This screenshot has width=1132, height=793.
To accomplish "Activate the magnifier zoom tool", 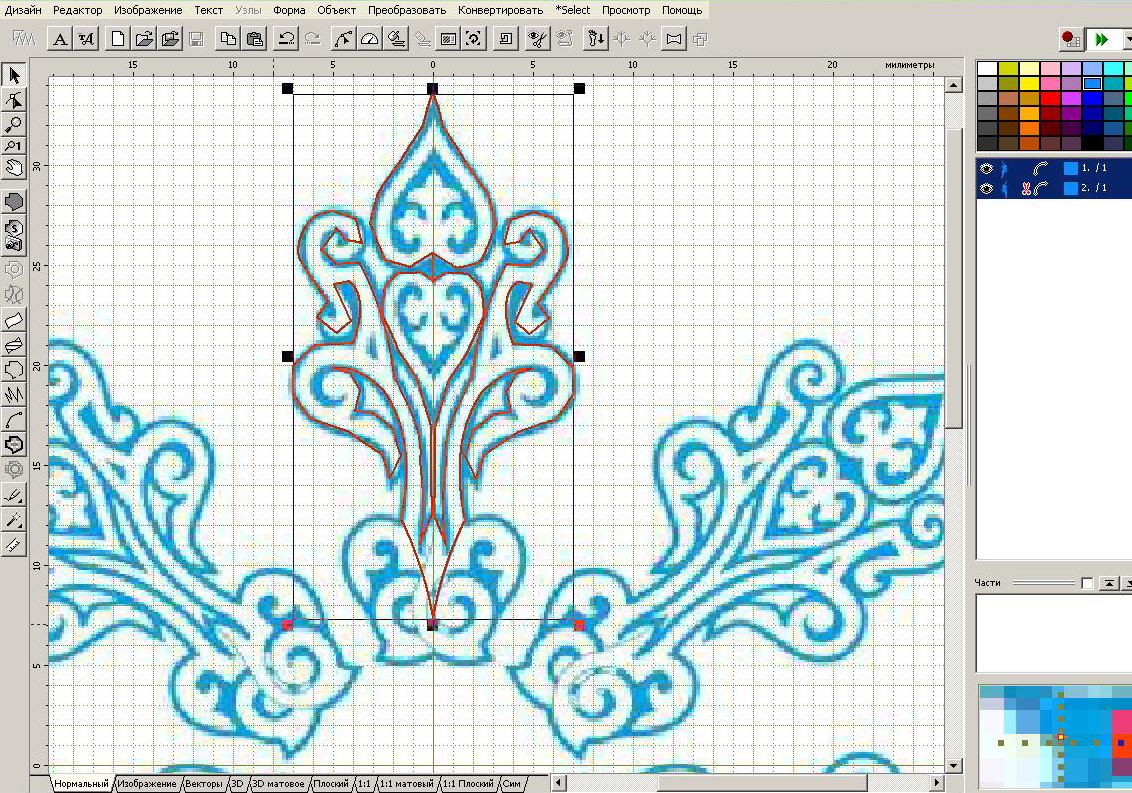I will coord(14,124).
